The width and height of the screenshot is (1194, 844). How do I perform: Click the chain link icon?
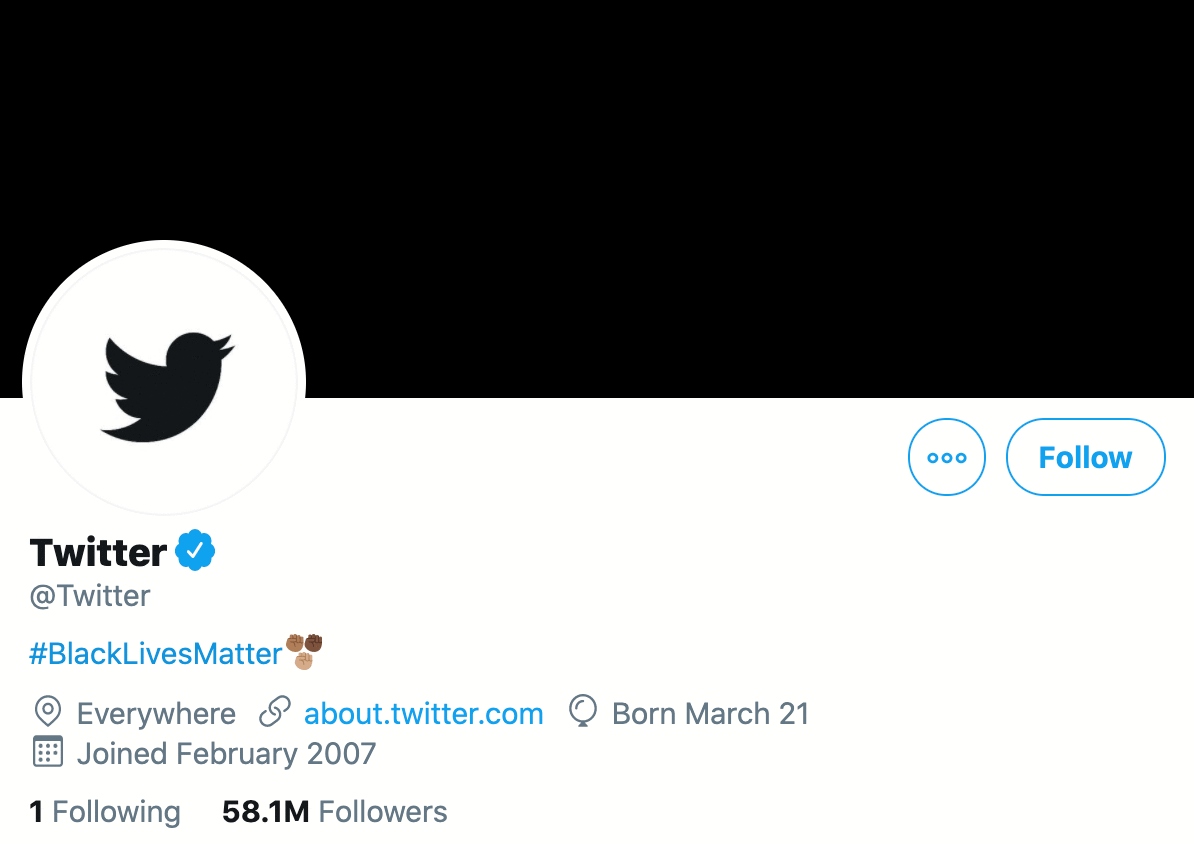coord(274,713)
